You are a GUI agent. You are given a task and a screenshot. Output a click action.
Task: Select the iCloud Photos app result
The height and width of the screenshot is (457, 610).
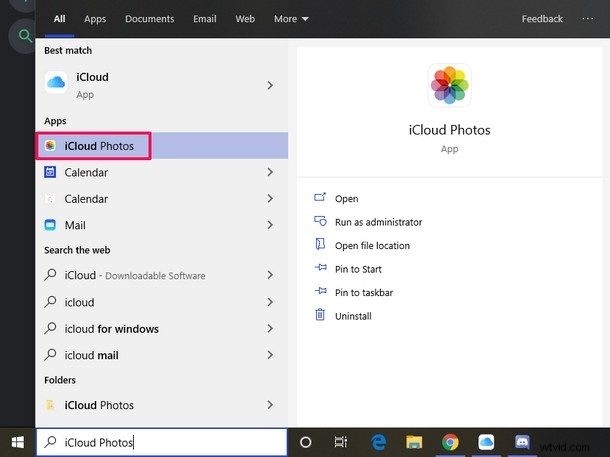click(161, 146)
